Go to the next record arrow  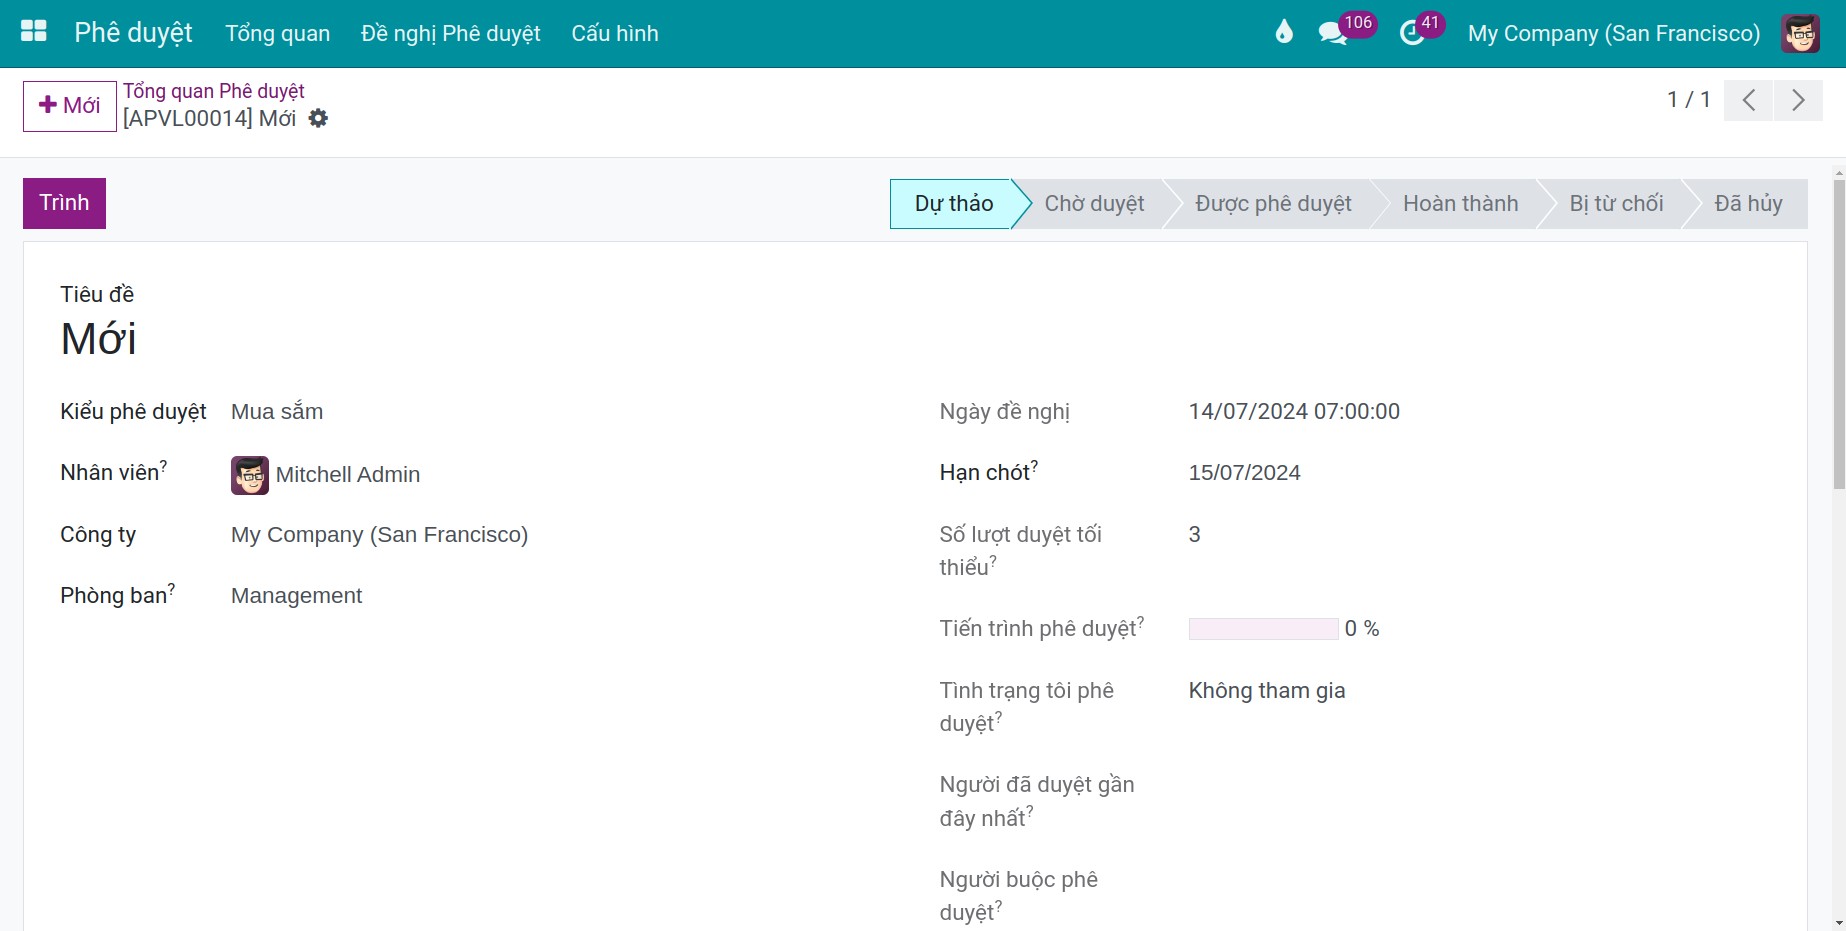1798,100
